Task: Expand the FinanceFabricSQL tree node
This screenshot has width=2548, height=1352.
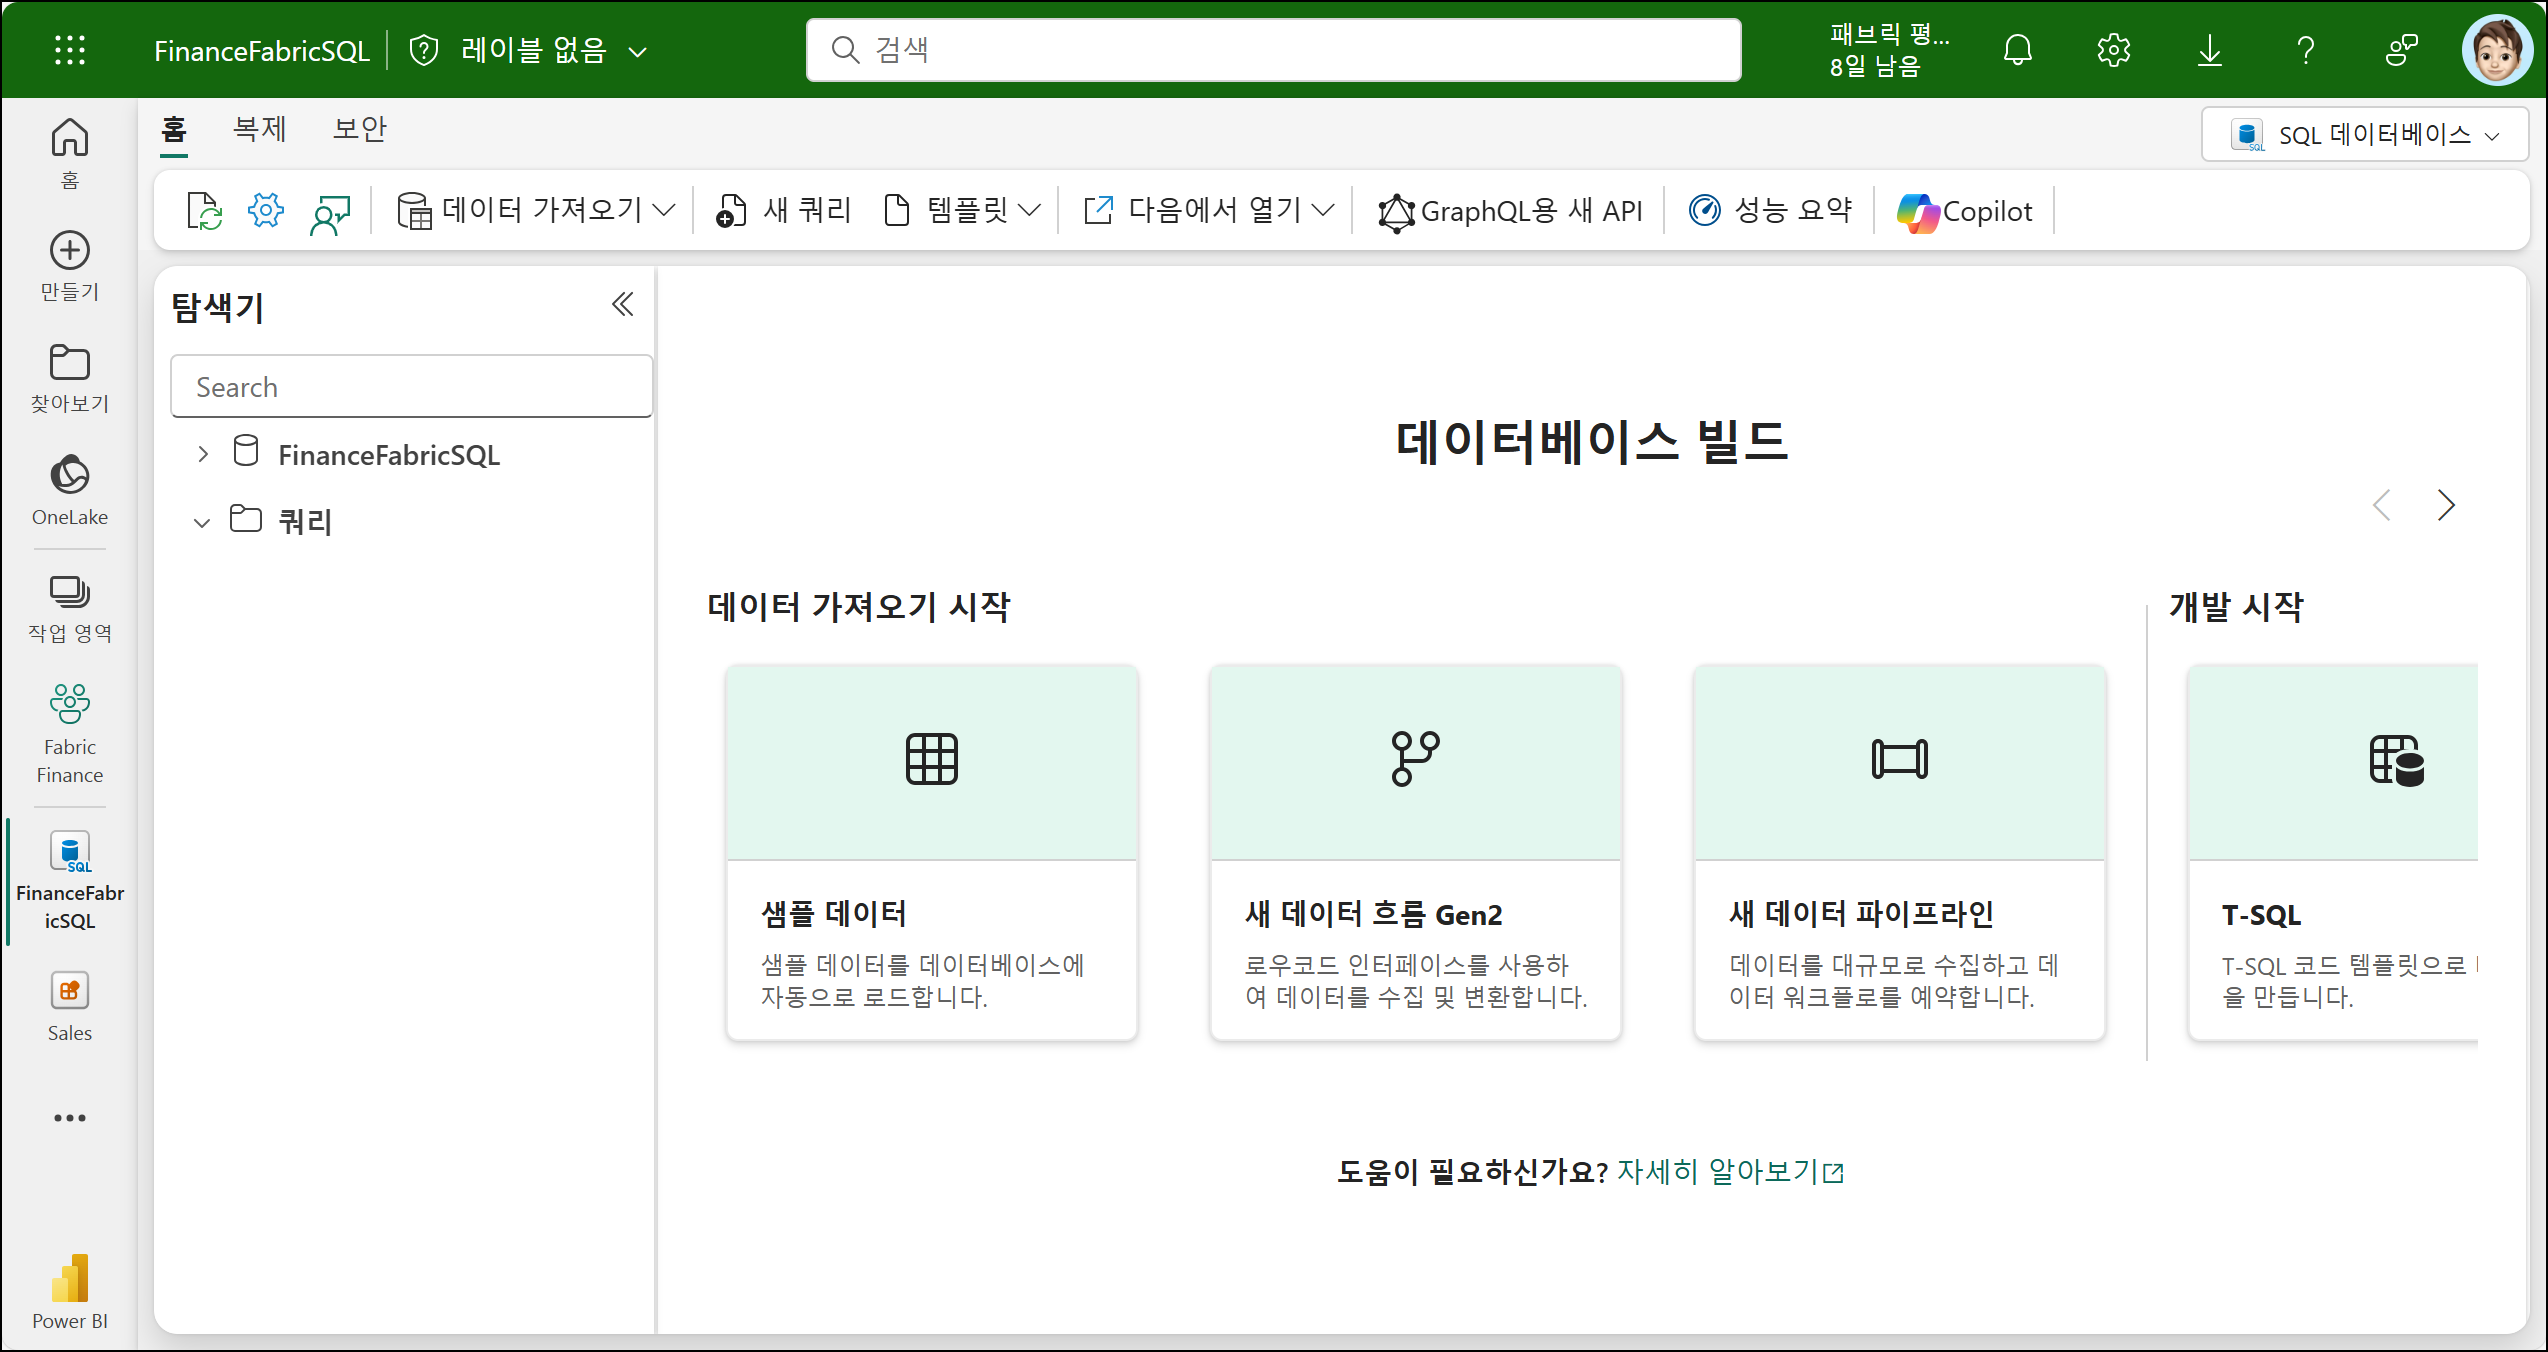Action: [203, 454]
